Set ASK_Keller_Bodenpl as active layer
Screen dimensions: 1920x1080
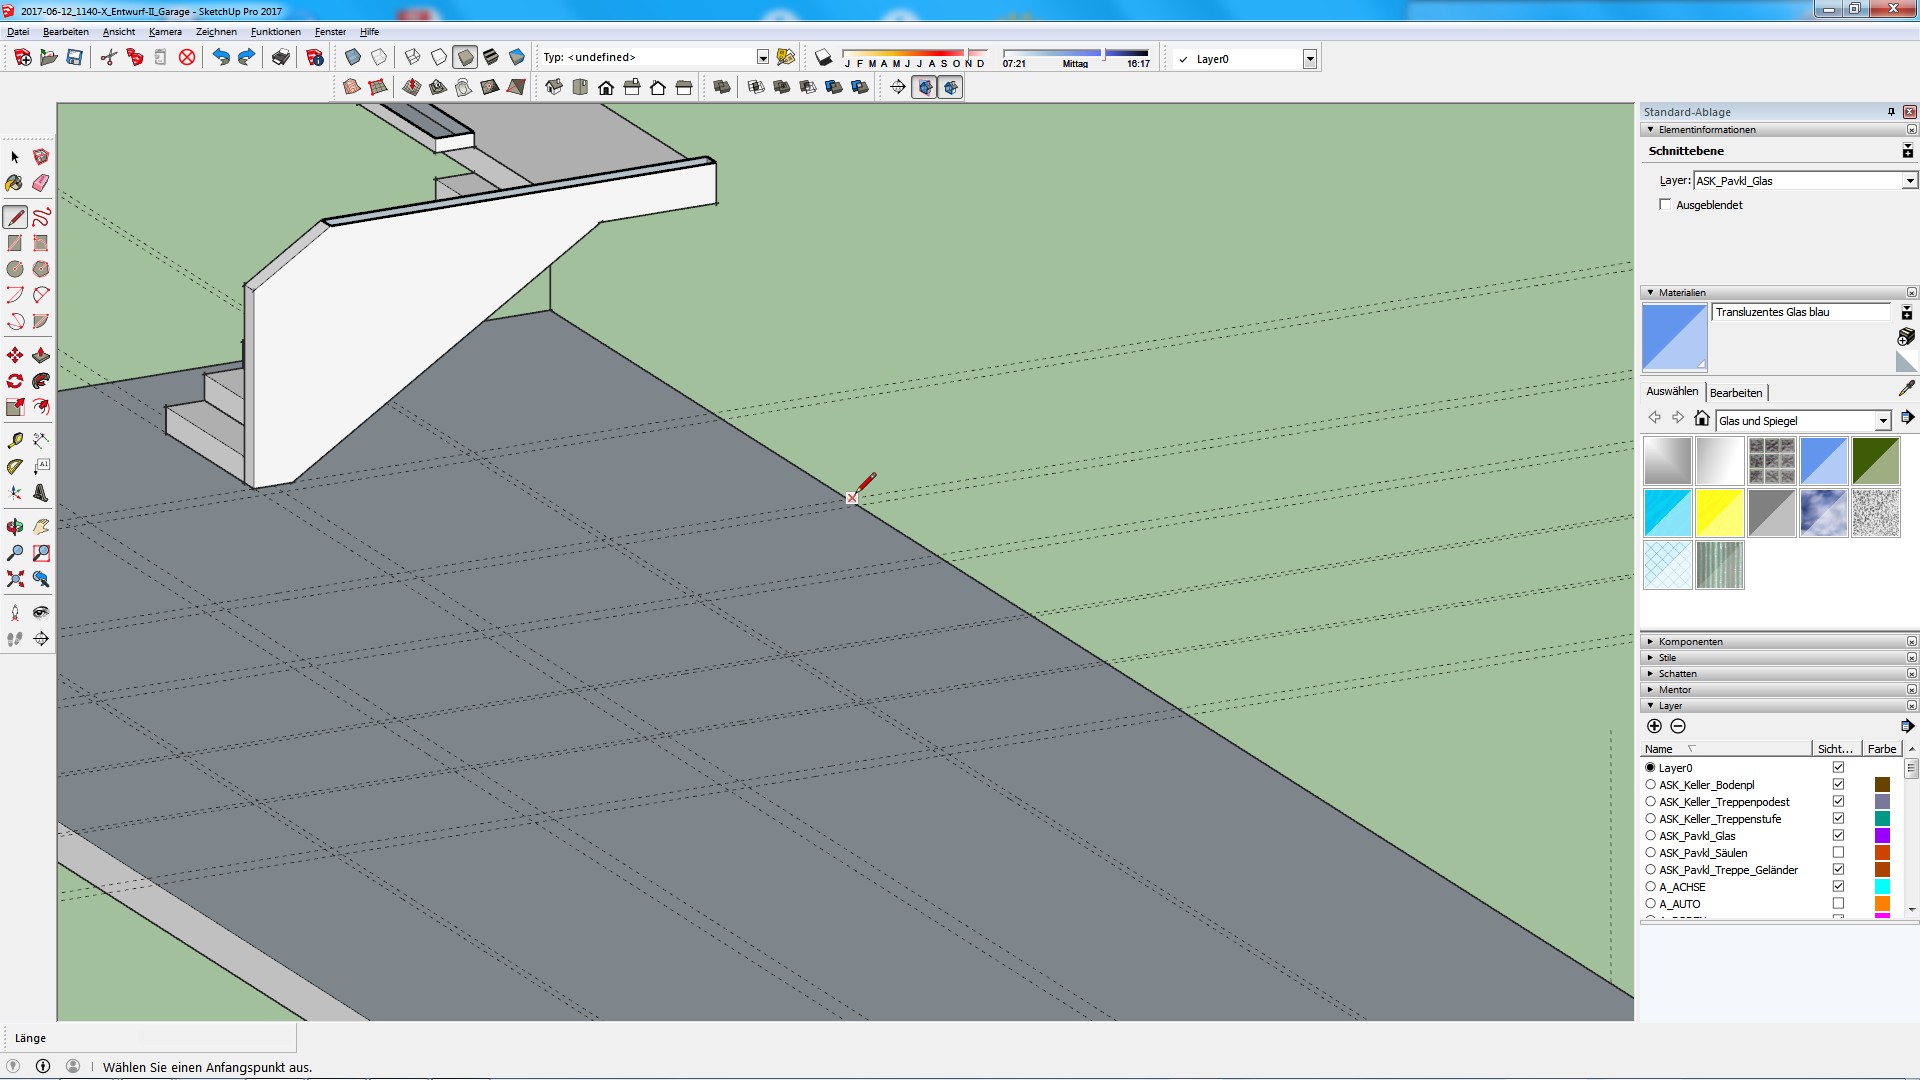(1651, 785)
